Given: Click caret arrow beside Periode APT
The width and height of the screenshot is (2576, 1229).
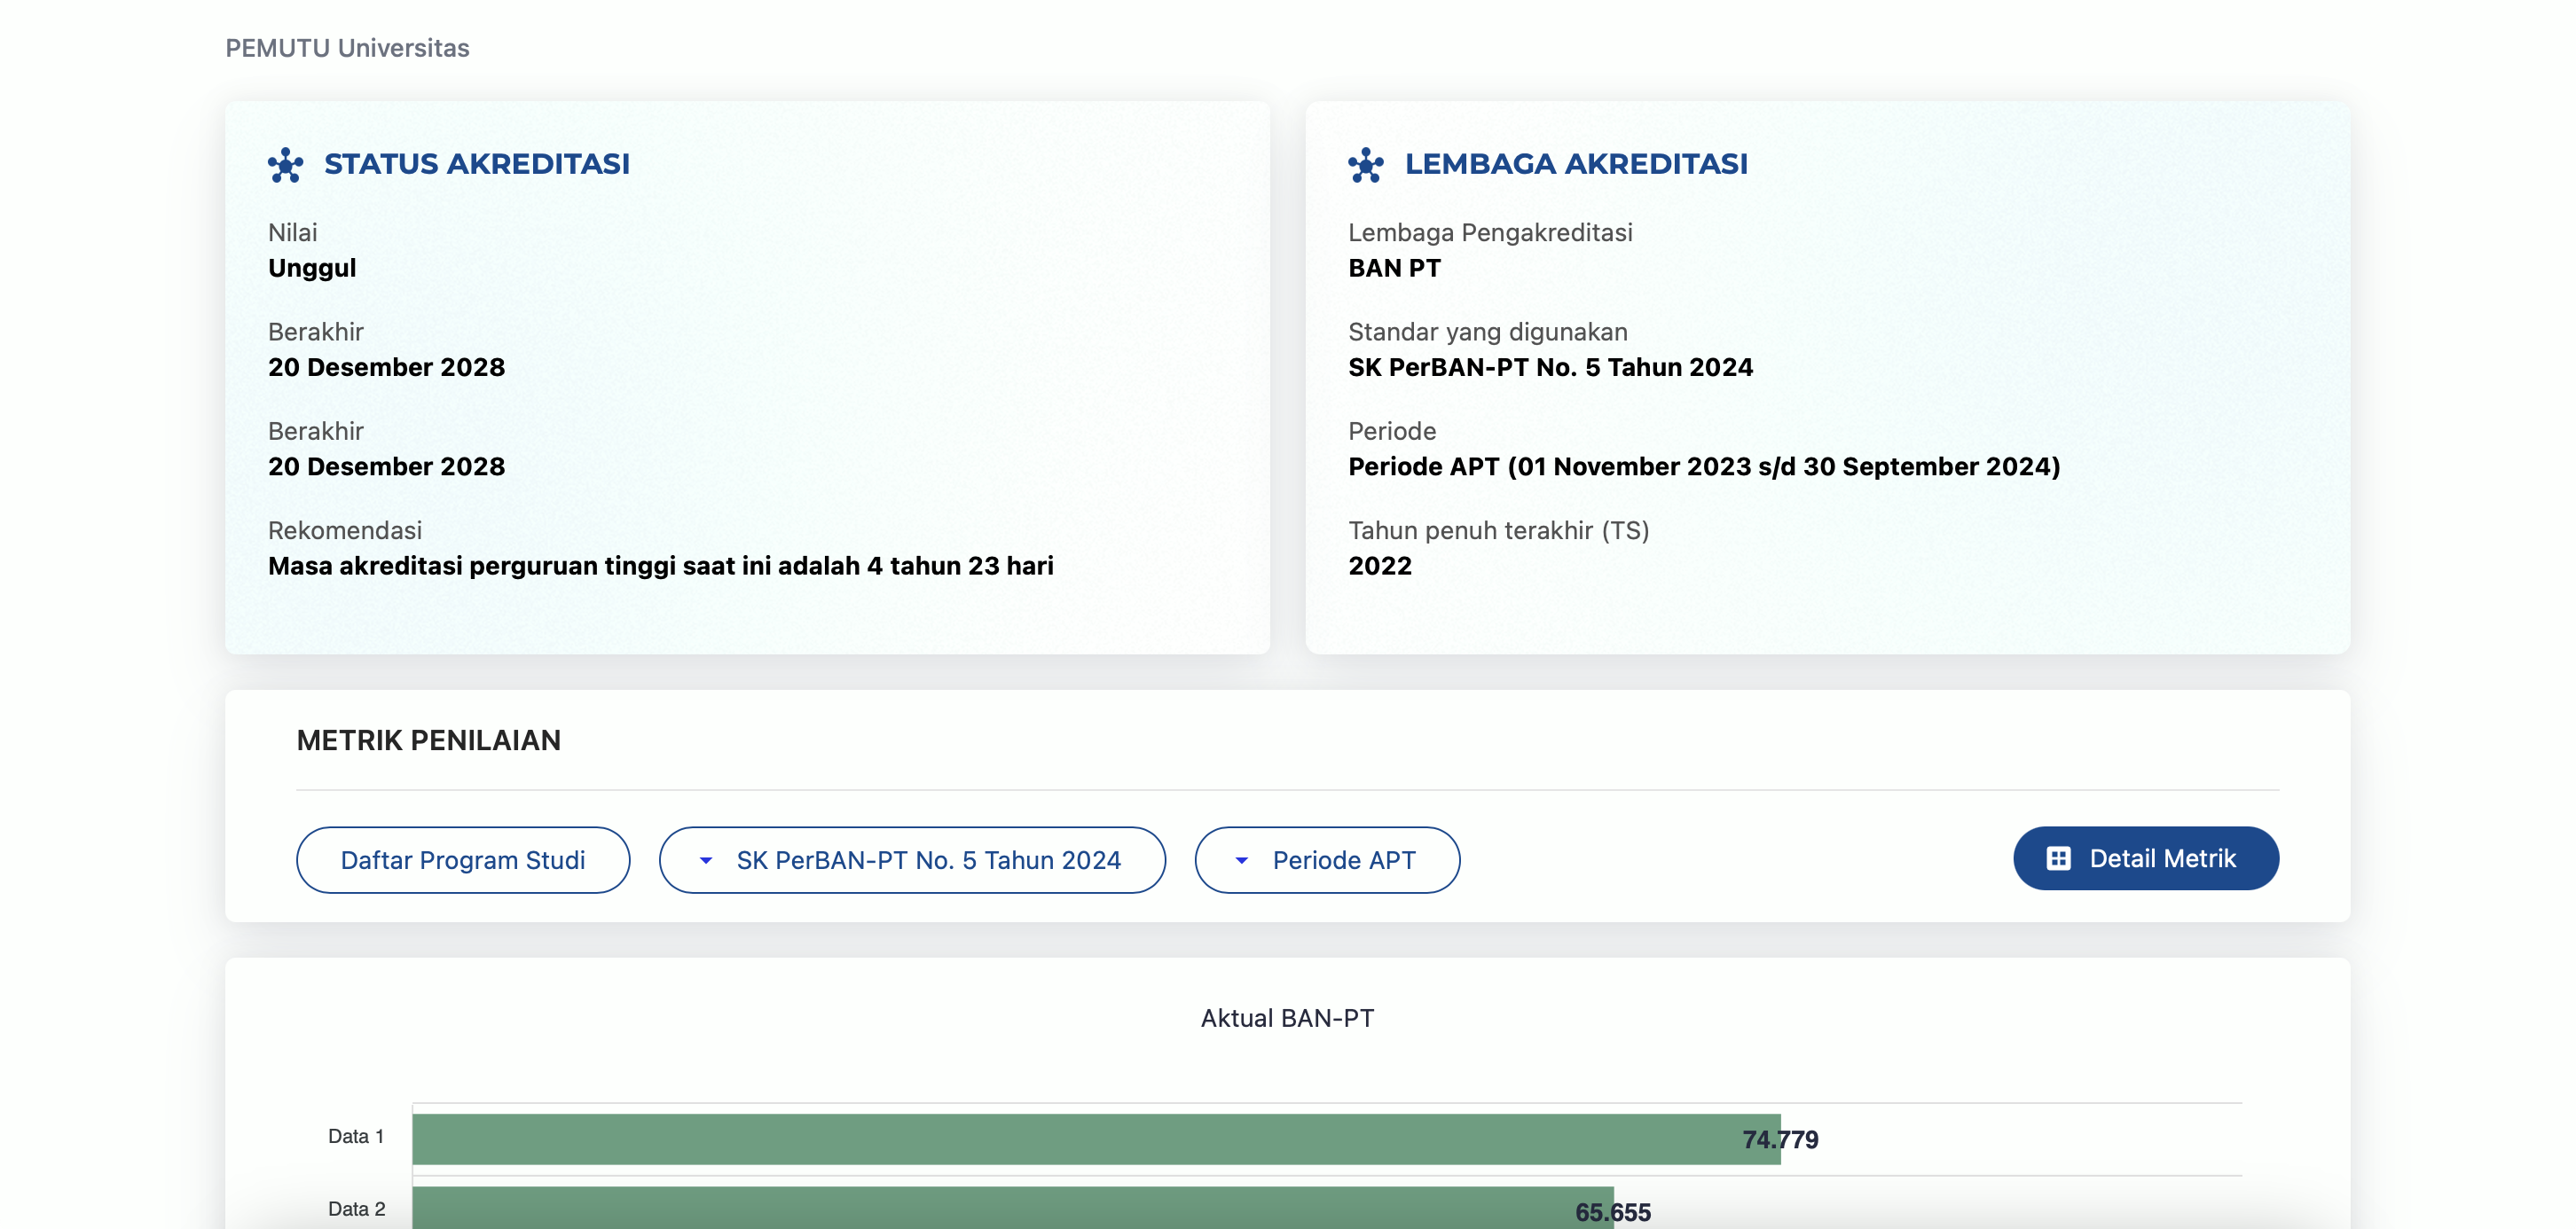Looking at the screenshot, I should pos(1241,860).
